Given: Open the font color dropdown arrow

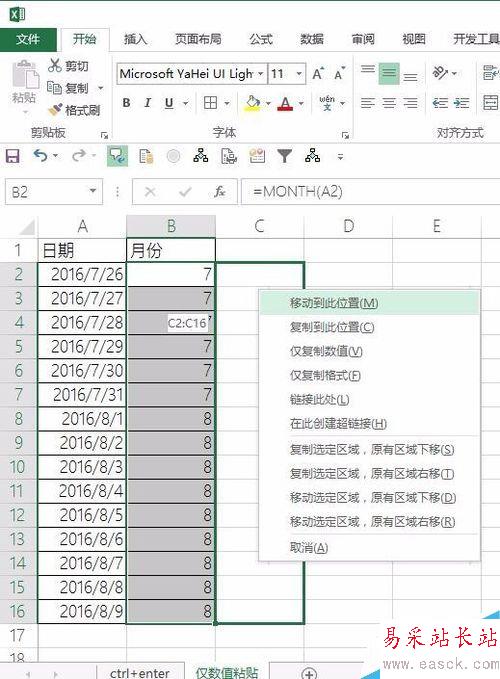Looking at the screenshot, I should click(x=301, y=103).
